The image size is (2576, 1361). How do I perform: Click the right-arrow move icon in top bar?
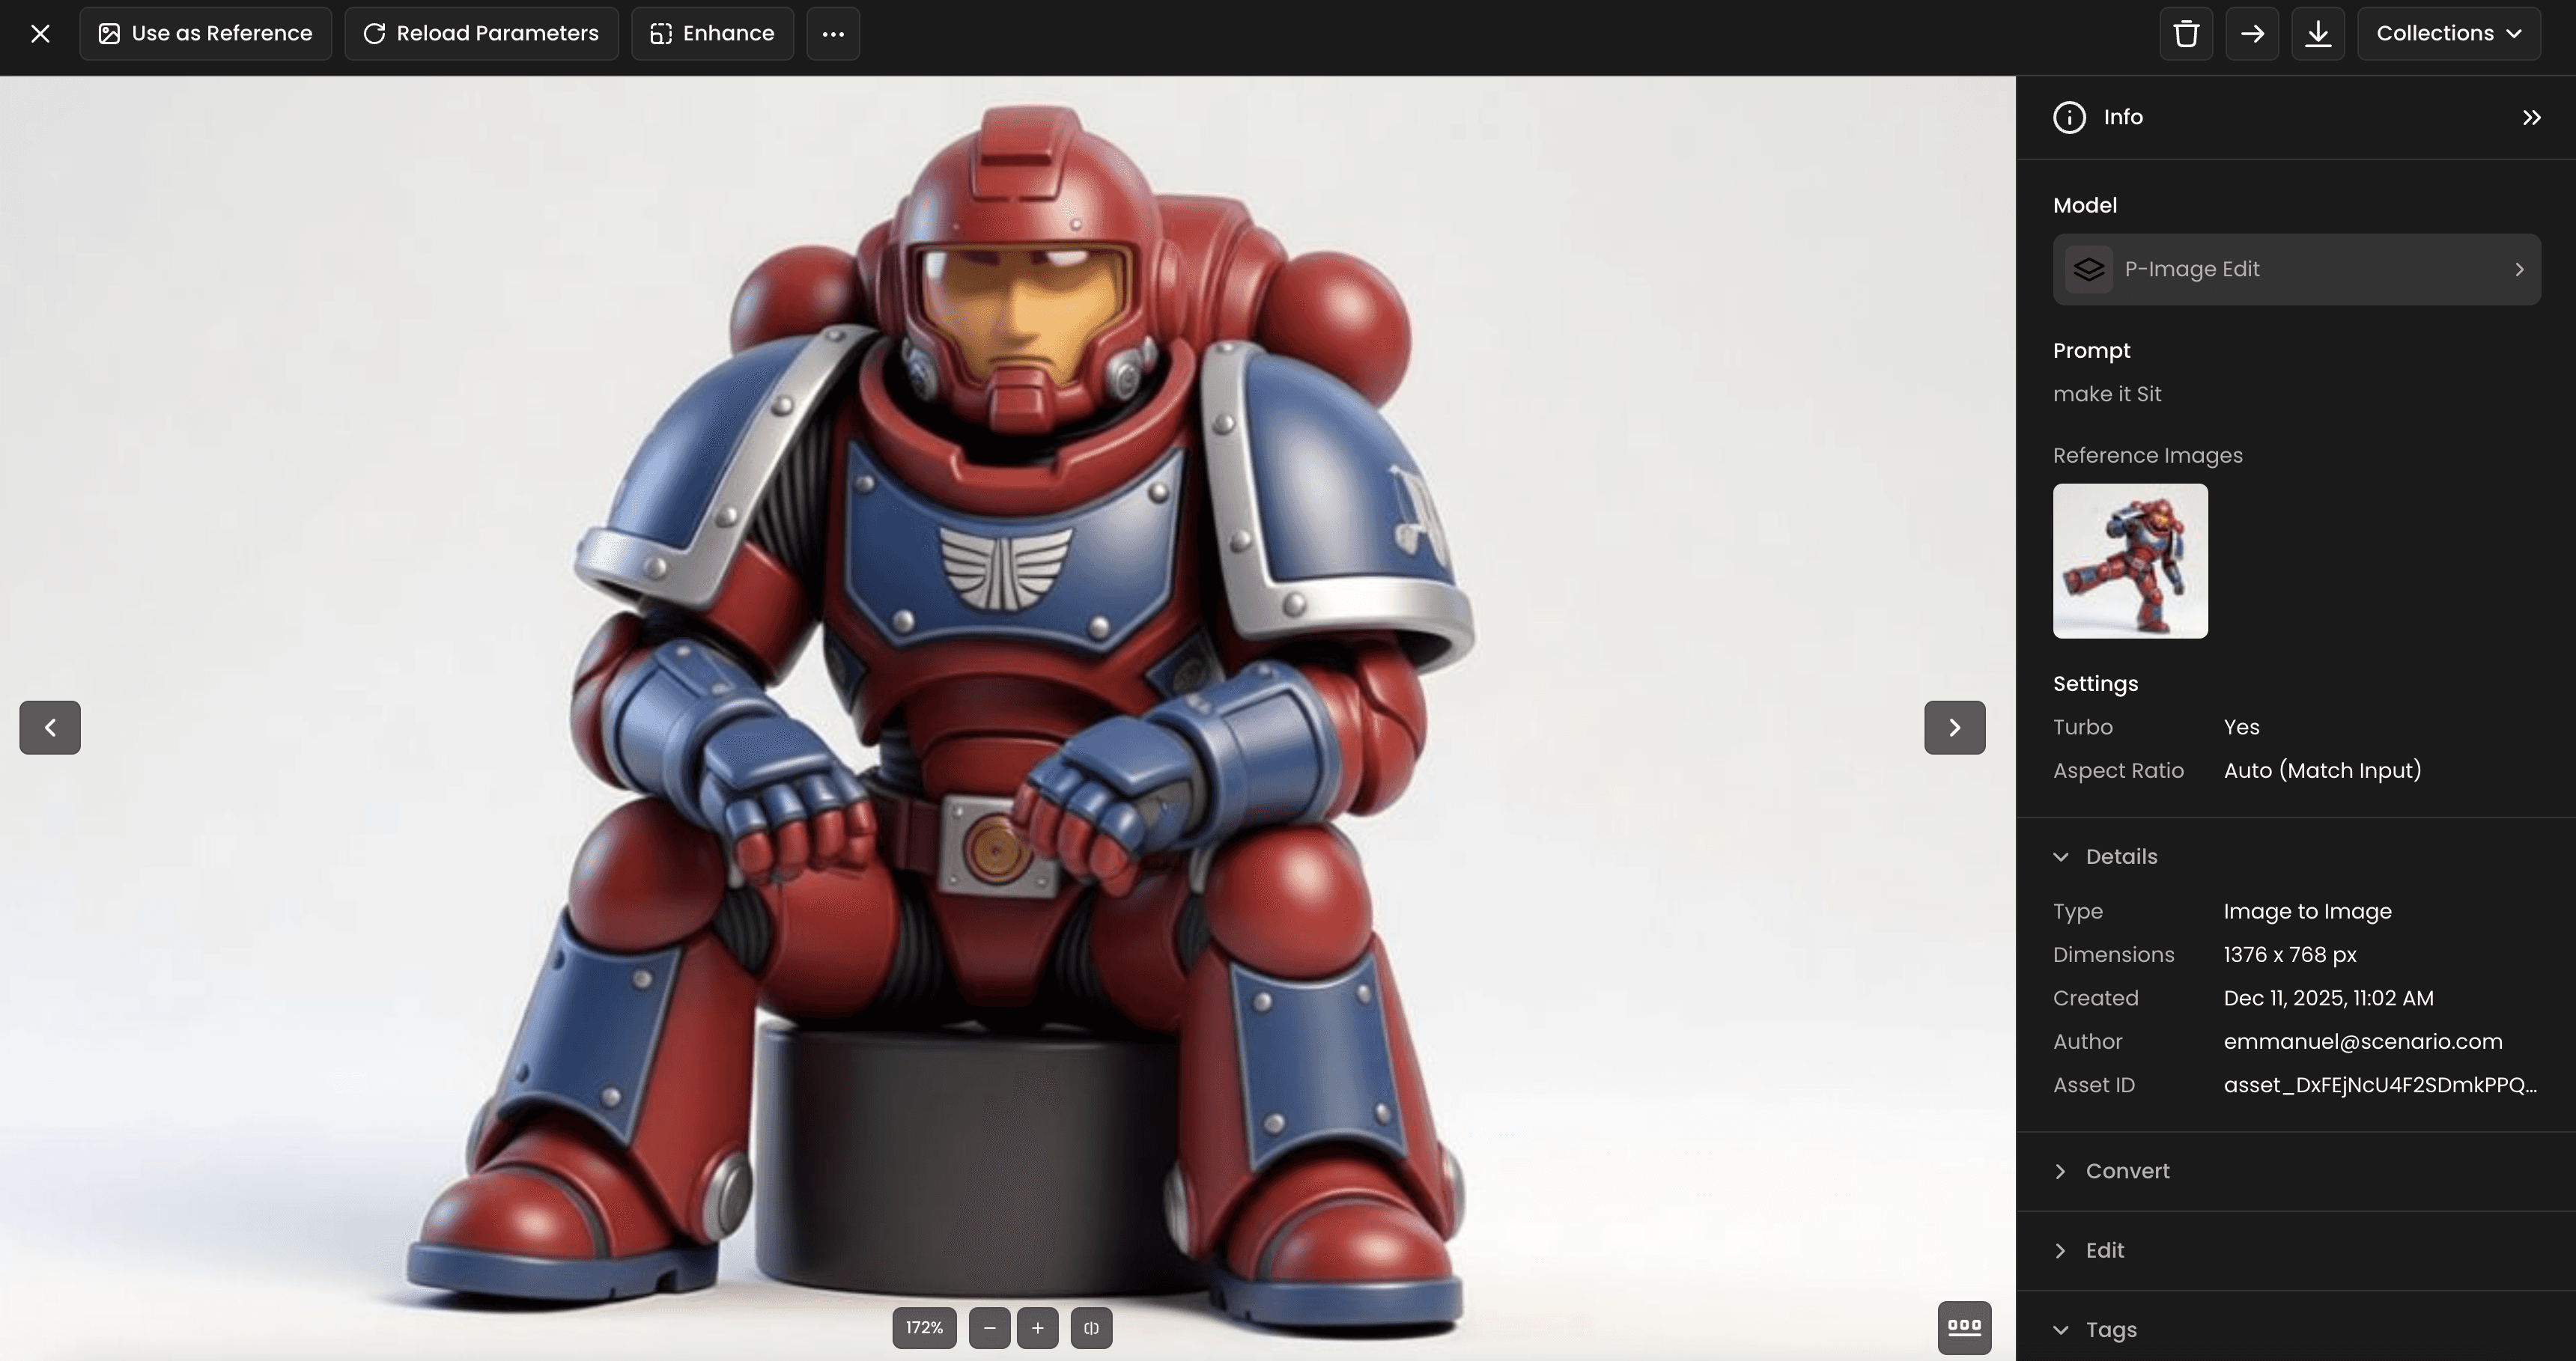pos(2251,34)
